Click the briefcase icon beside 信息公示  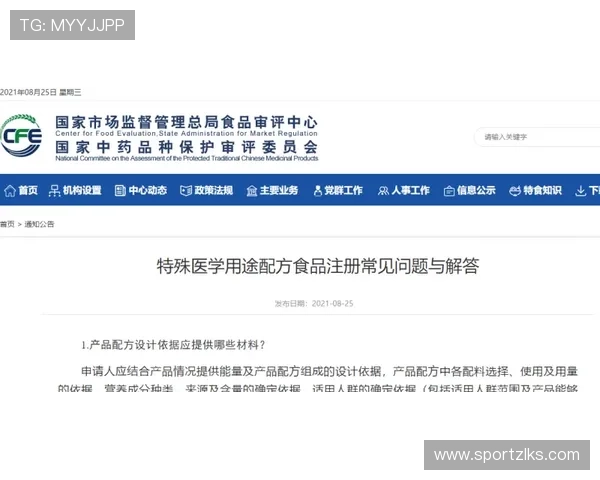coord(449,191)
